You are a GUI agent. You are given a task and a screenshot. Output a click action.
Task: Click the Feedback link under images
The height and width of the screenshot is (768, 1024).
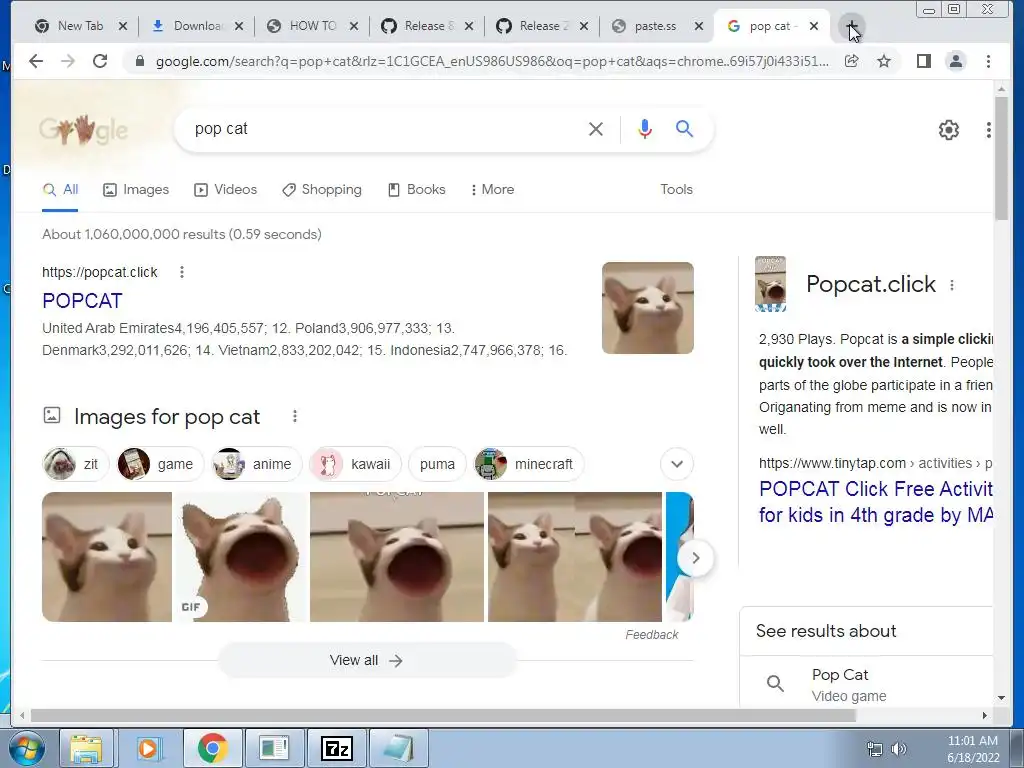(x=651, y=635)
